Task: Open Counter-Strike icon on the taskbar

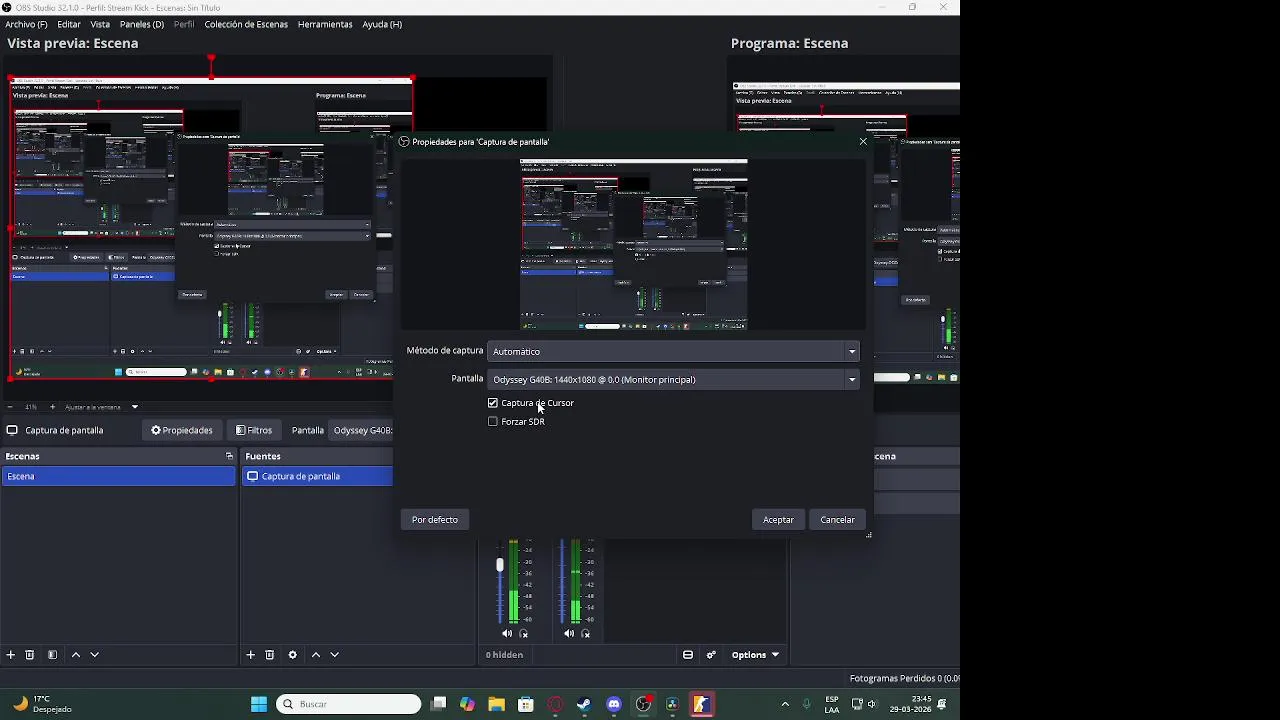Action: coord(701,704)
